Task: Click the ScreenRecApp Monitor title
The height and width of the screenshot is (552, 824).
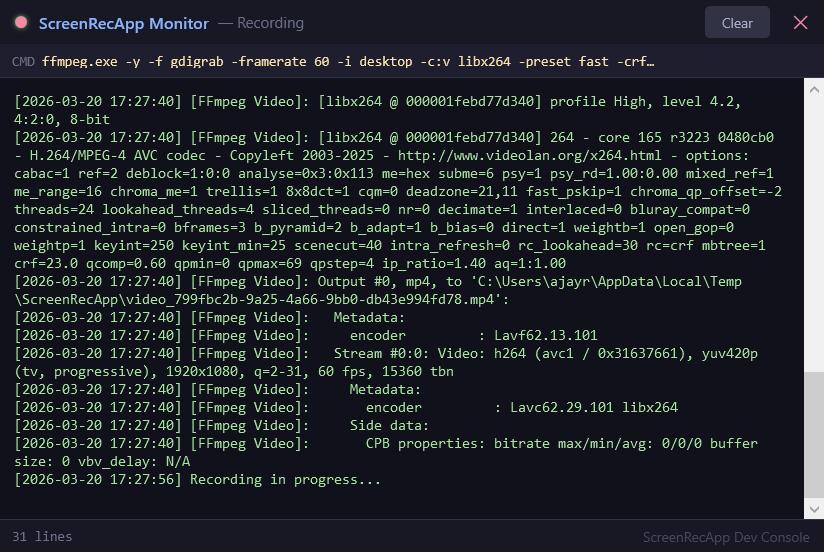Action: pos(123,24)
